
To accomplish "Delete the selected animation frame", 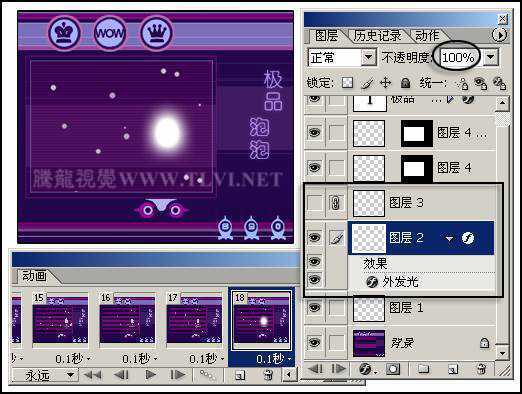I will (x=268, y=375).
